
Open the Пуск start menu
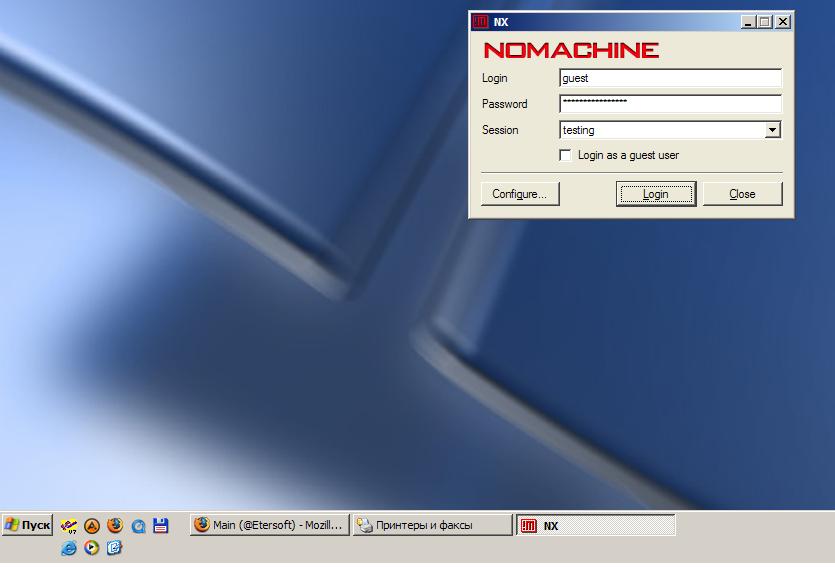[27, 525]
